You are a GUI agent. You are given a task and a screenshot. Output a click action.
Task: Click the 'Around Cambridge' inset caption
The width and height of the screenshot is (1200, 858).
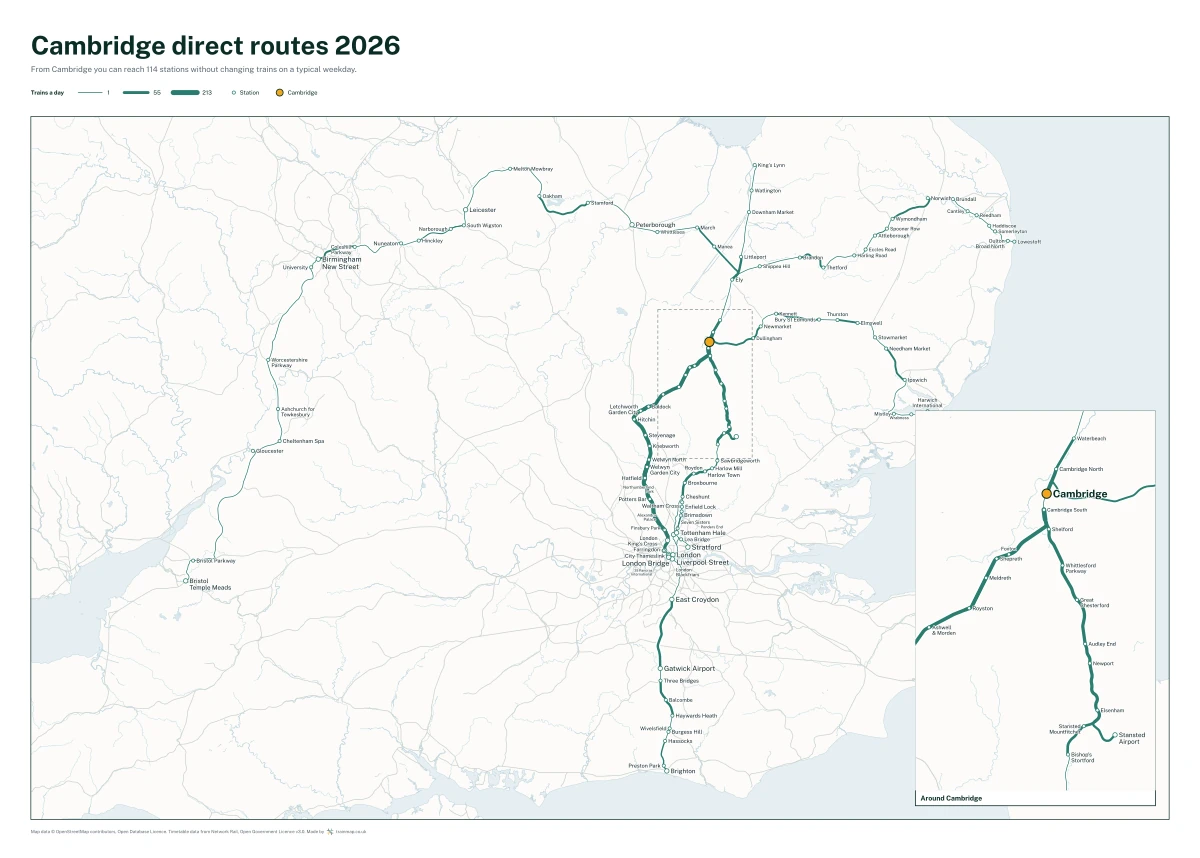951,798
